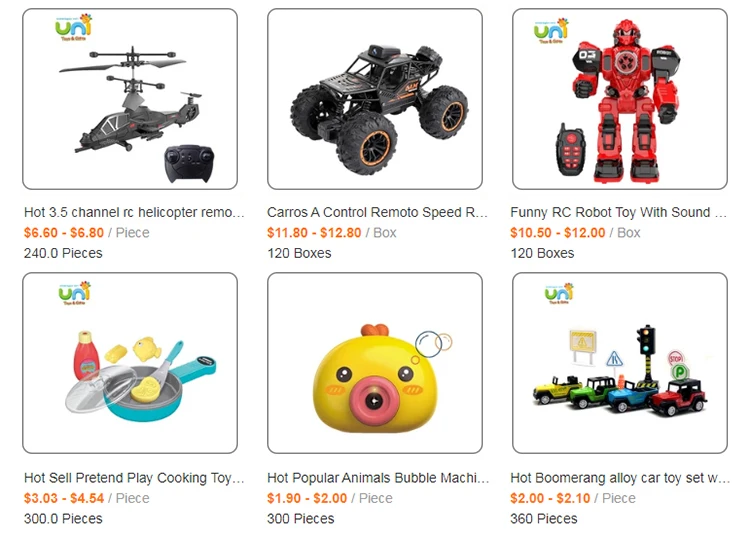Open the pretend cooking pan toy image

click(130, 363)
